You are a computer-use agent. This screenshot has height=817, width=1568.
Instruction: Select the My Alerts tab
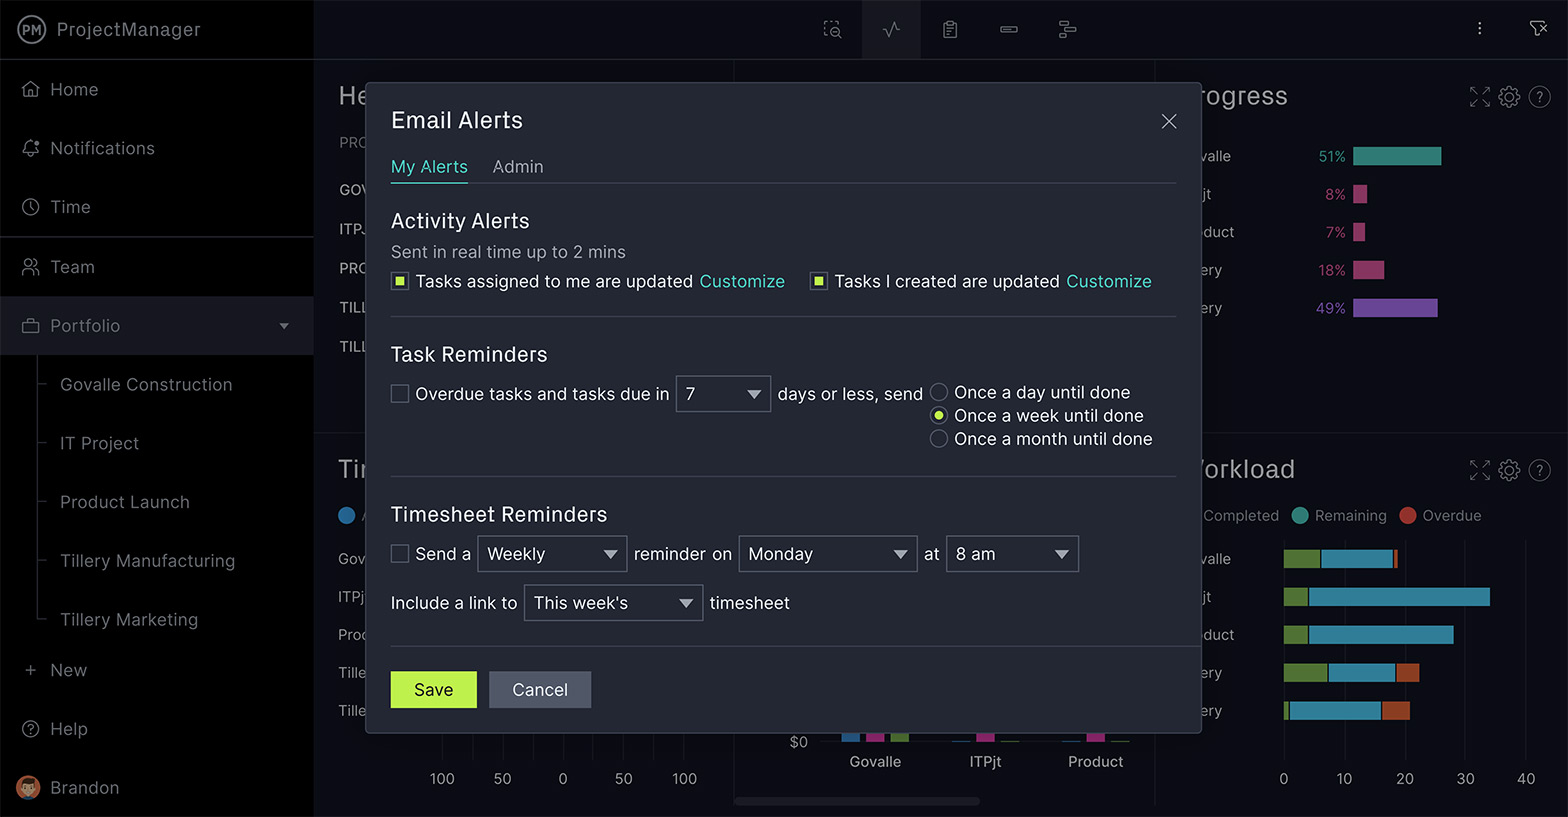point(429,167)
